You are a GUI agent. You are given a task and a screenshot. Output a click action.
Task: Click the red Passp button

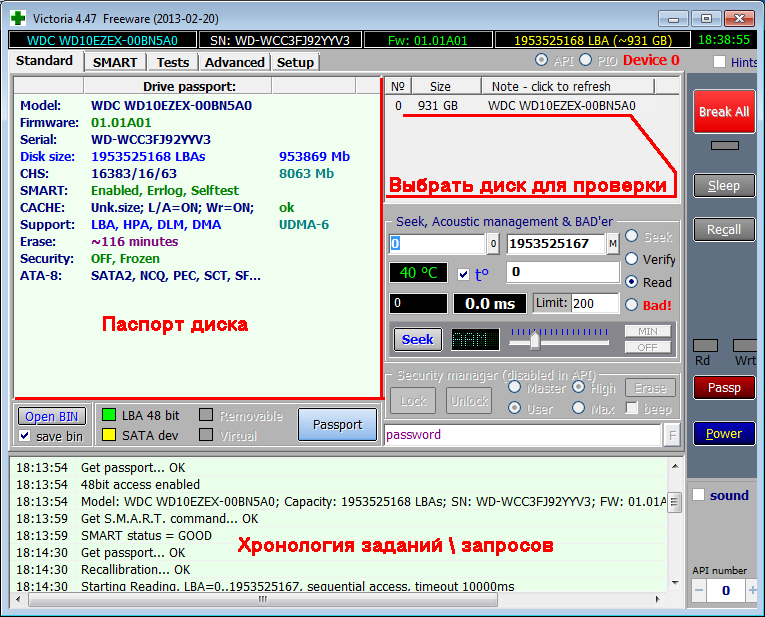[724, 388]
